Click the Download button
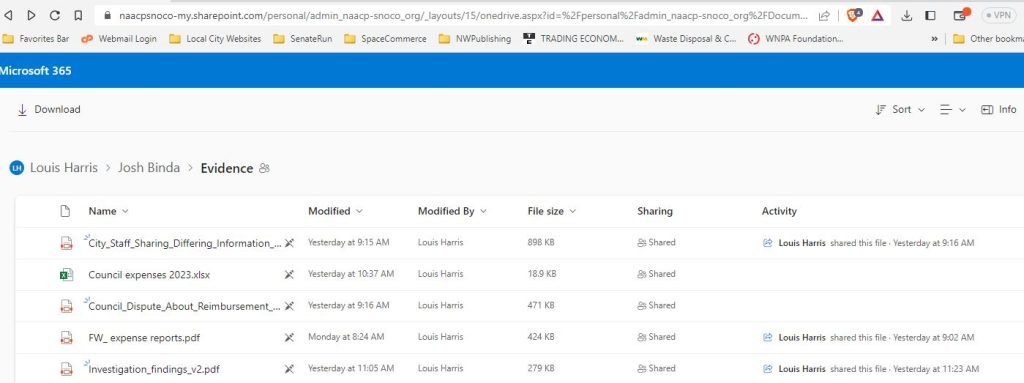1024x383 pixels. click(49, 110)
